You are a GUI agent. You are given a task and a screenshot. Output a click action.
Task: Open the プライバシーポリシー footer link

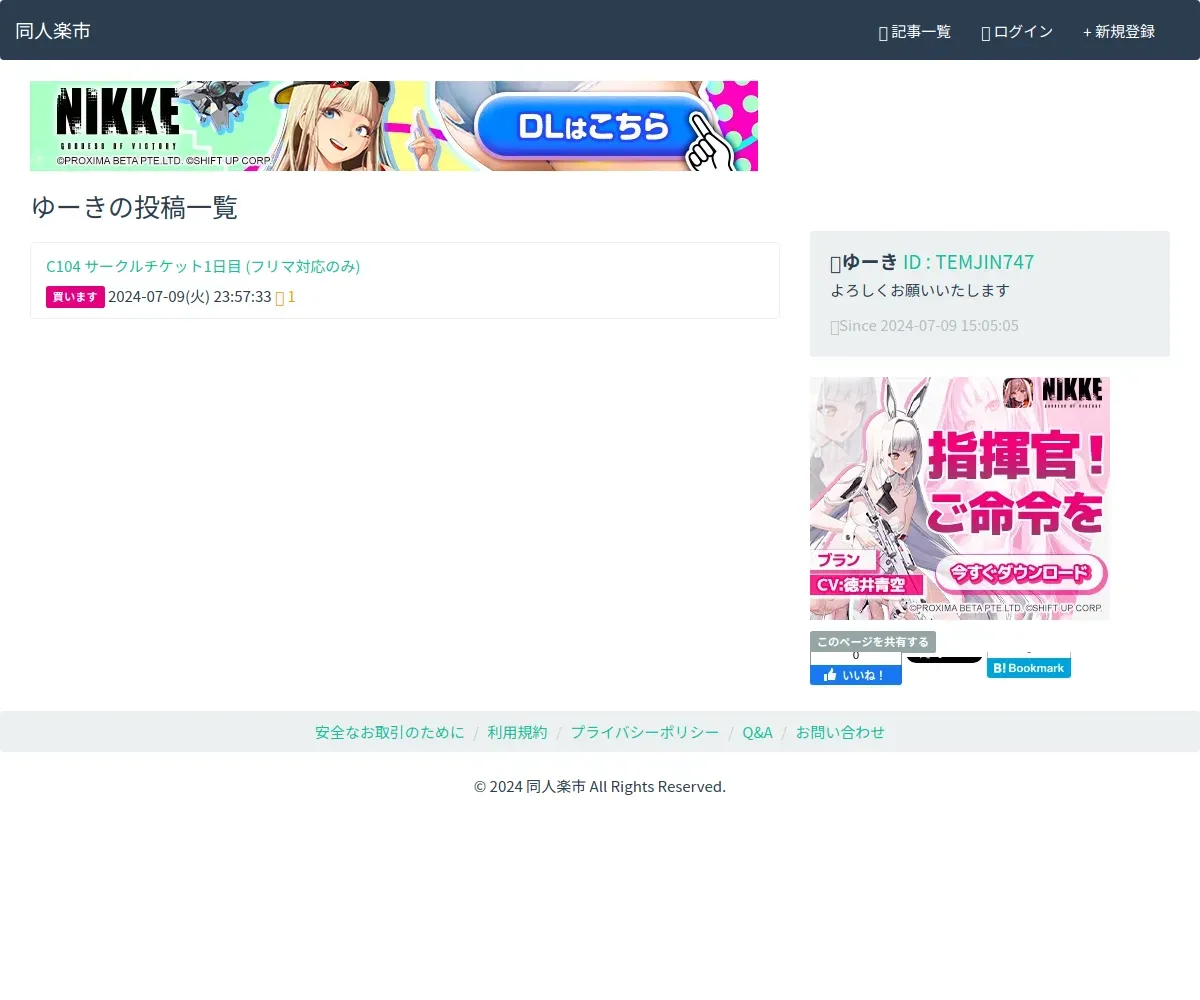pos(645,732)
